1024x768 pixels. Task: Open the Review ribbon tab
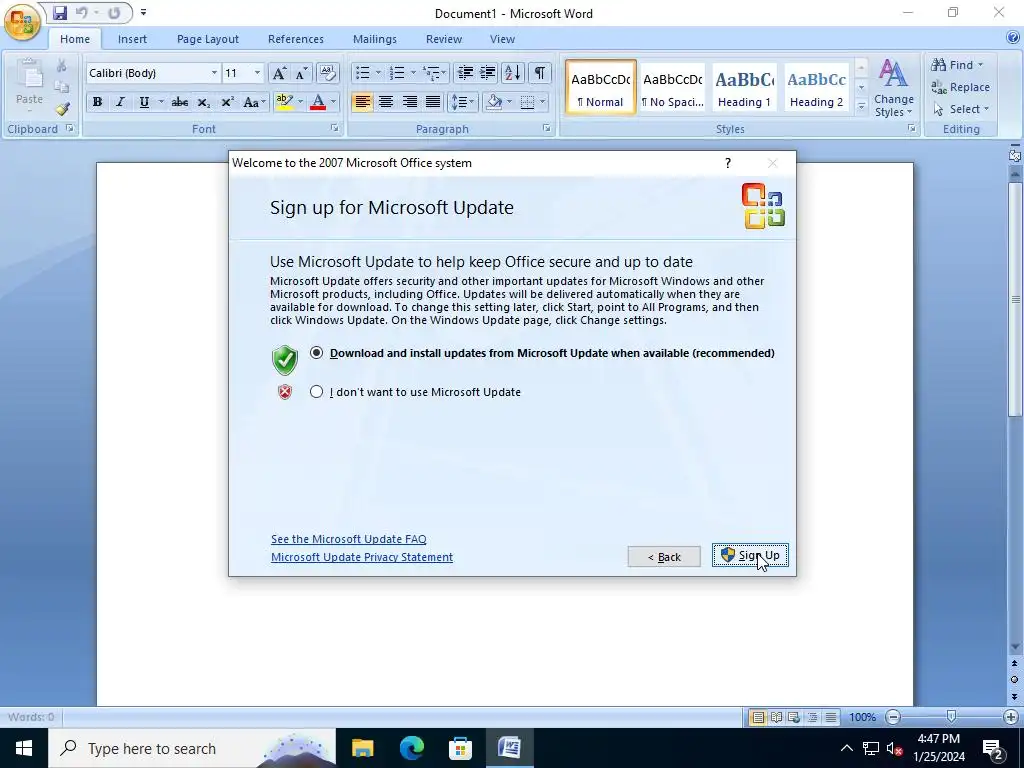[444, 39]
